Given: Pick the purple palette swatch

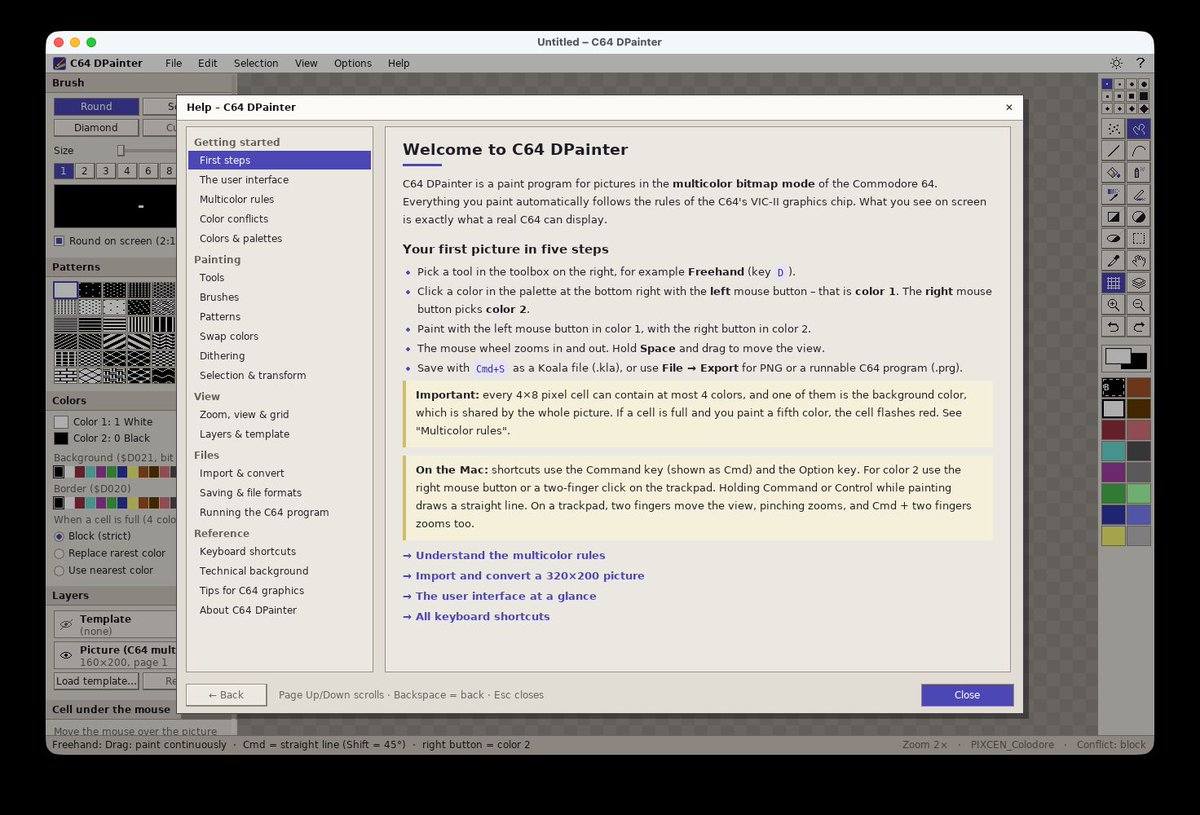Looking at the screenshot, I should pyautogui.click(x=1113, y=472).
